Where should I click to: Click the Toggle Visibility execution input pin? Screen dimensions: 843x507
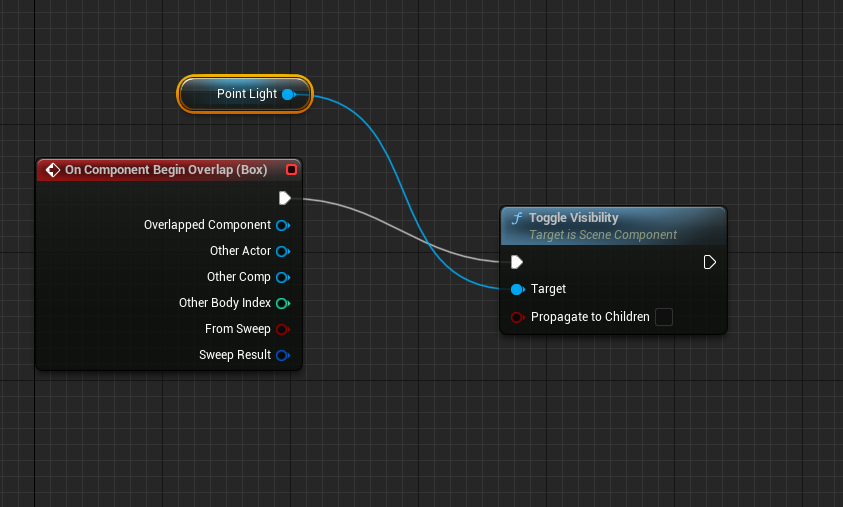[517, 262]
